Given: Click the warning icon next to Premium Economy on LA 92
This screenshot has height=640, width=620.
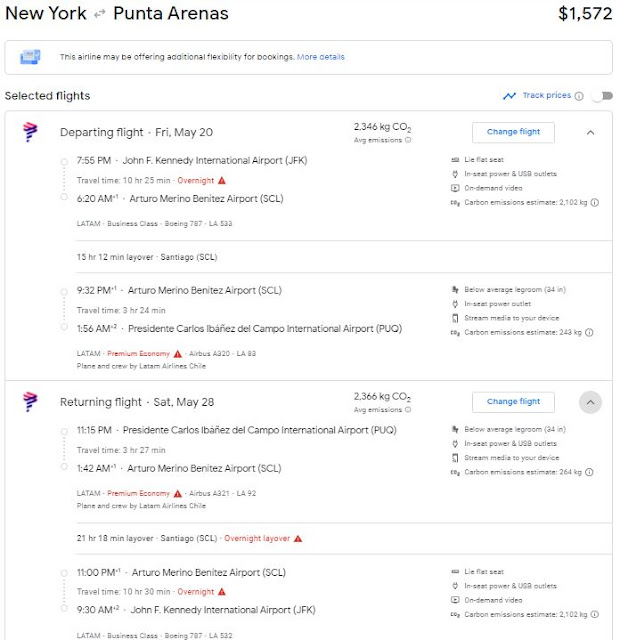Looking at the screenshot, I should (177, 493).
